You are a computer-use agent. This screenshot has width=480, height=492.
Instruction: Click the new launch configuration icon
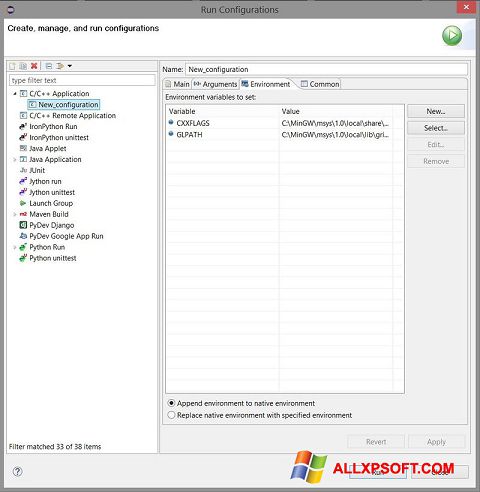tap(12, 66)
